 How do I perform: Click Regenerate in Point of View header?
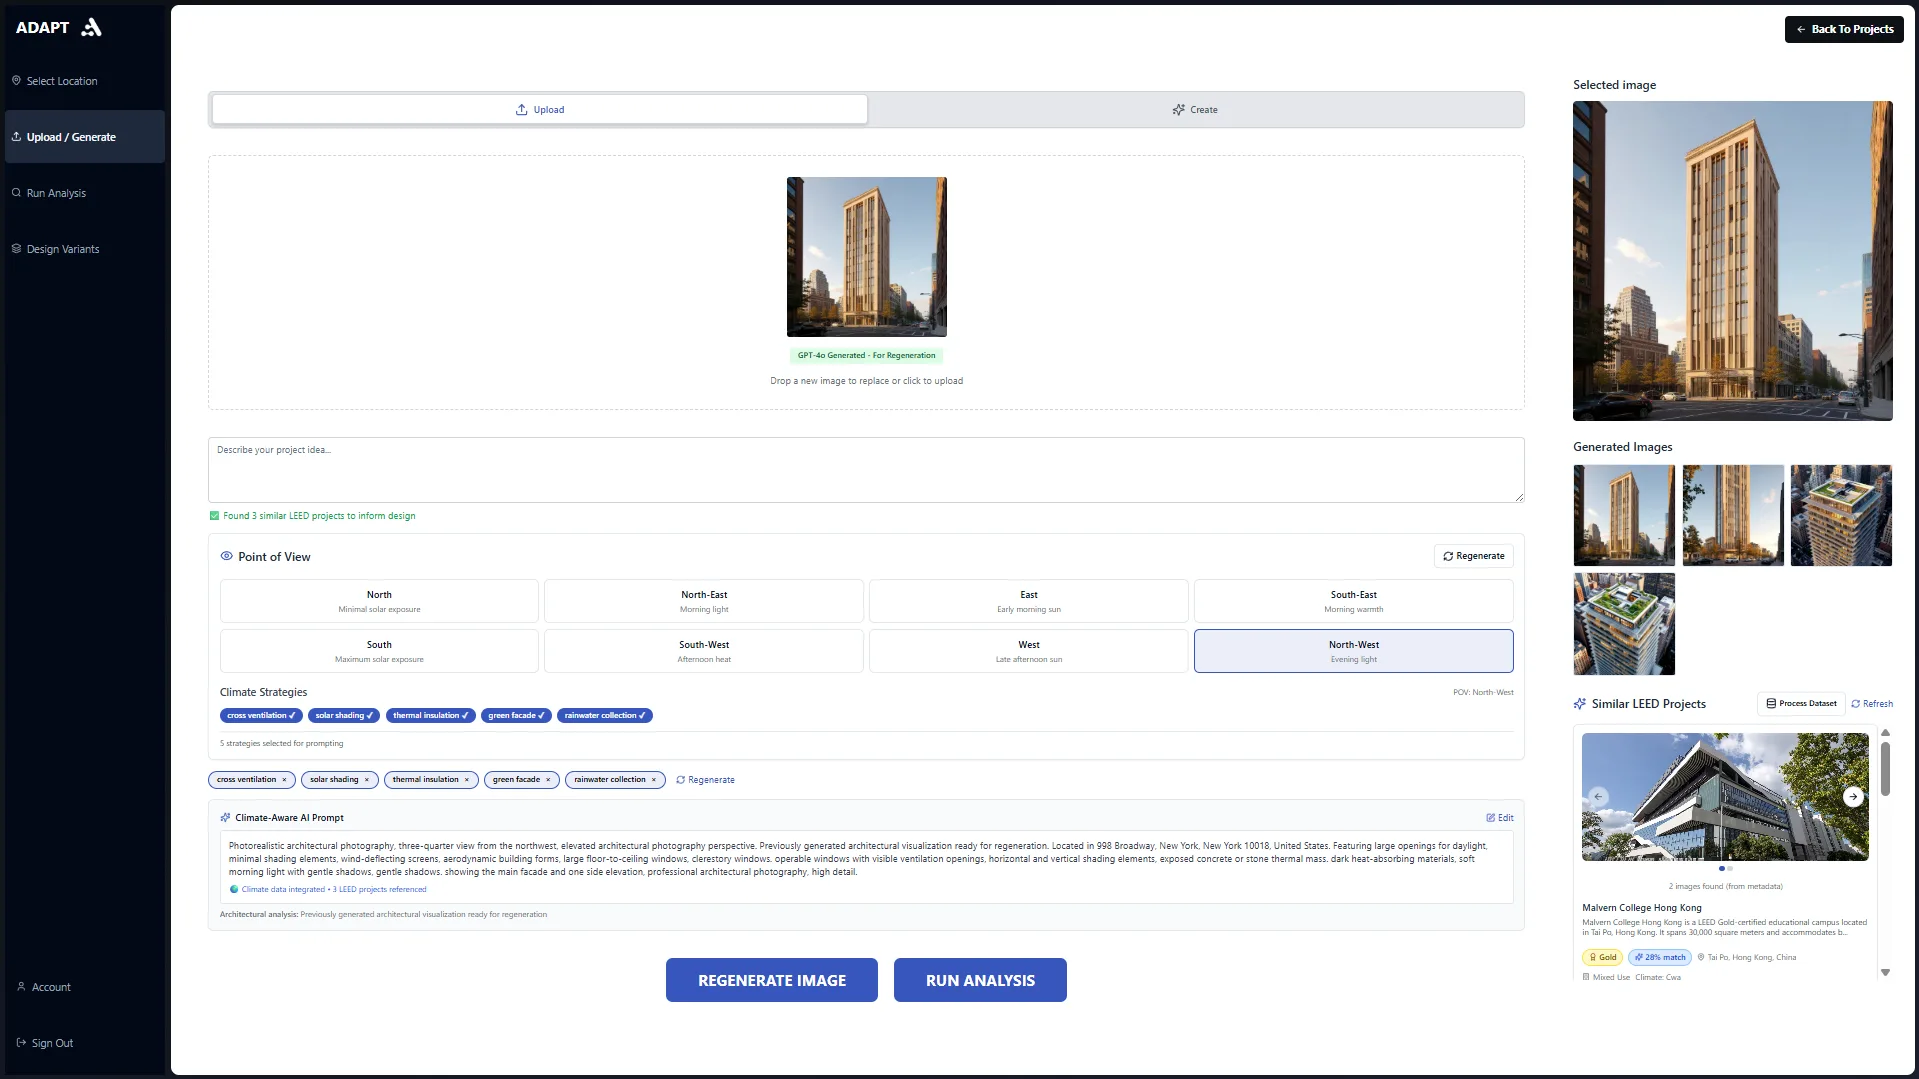(x=1473, y=556)
